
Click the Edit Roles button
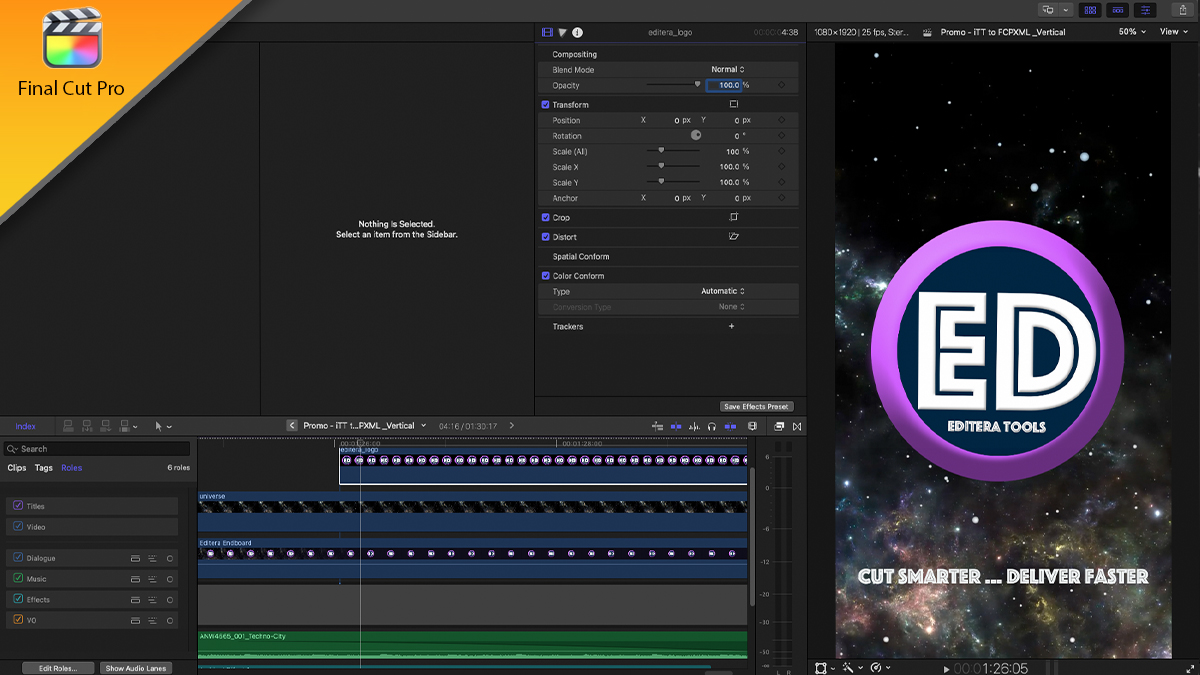point(58,667)
